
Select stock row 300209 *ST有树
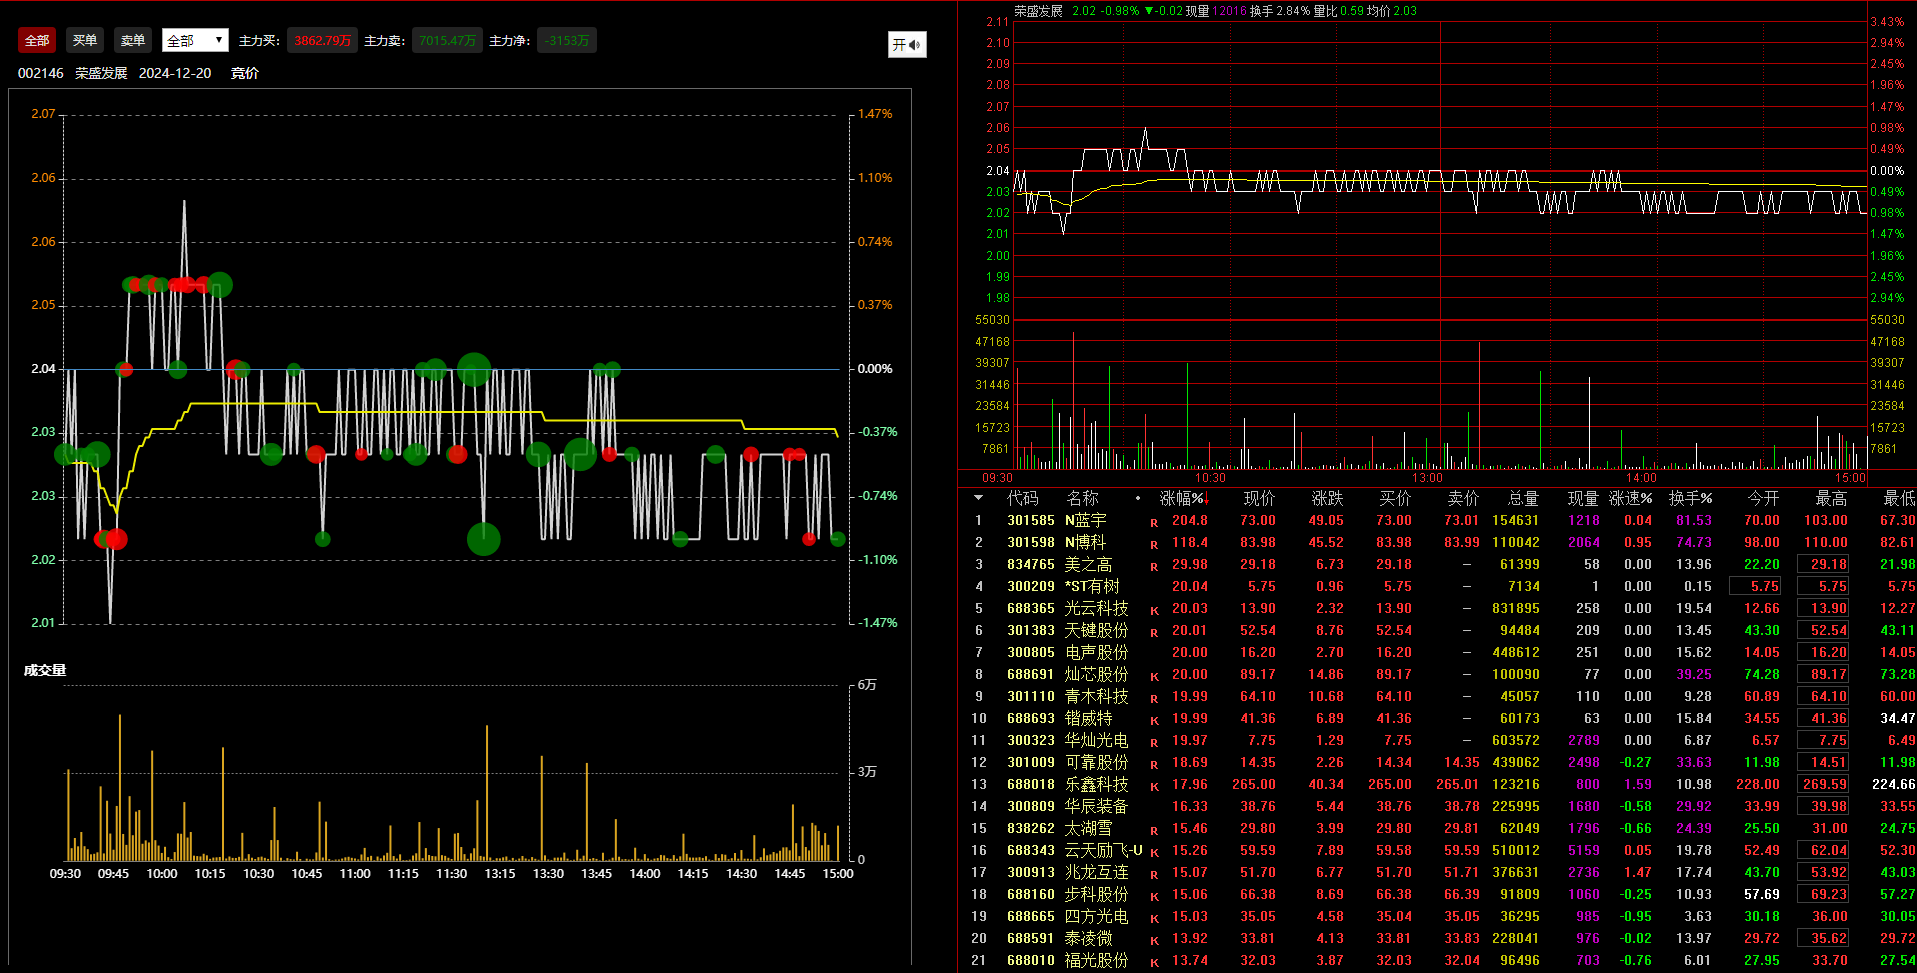(1437, 586)
